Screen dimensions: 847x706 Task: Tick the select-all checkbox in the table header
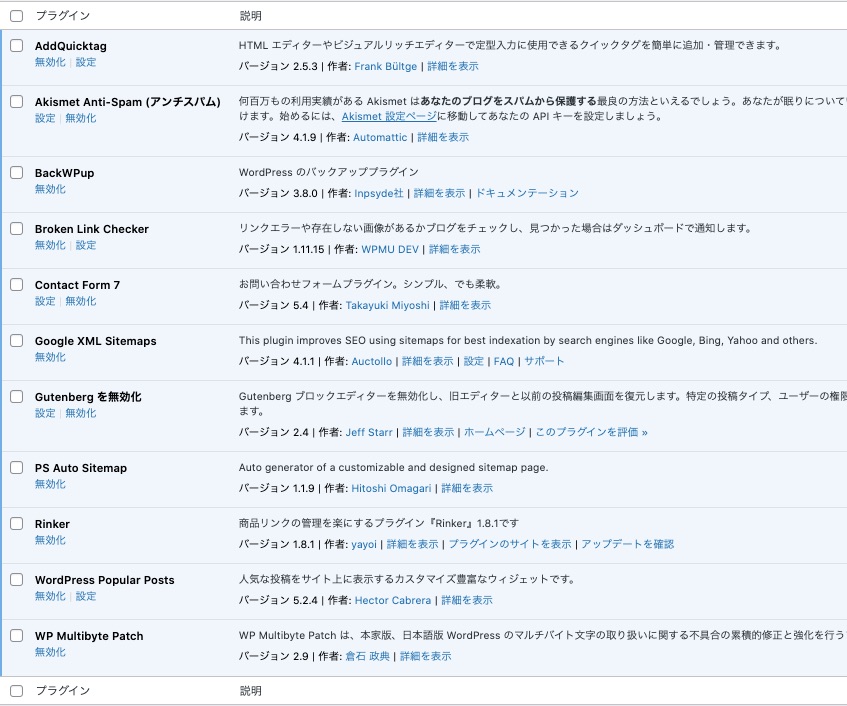[17, 16]
